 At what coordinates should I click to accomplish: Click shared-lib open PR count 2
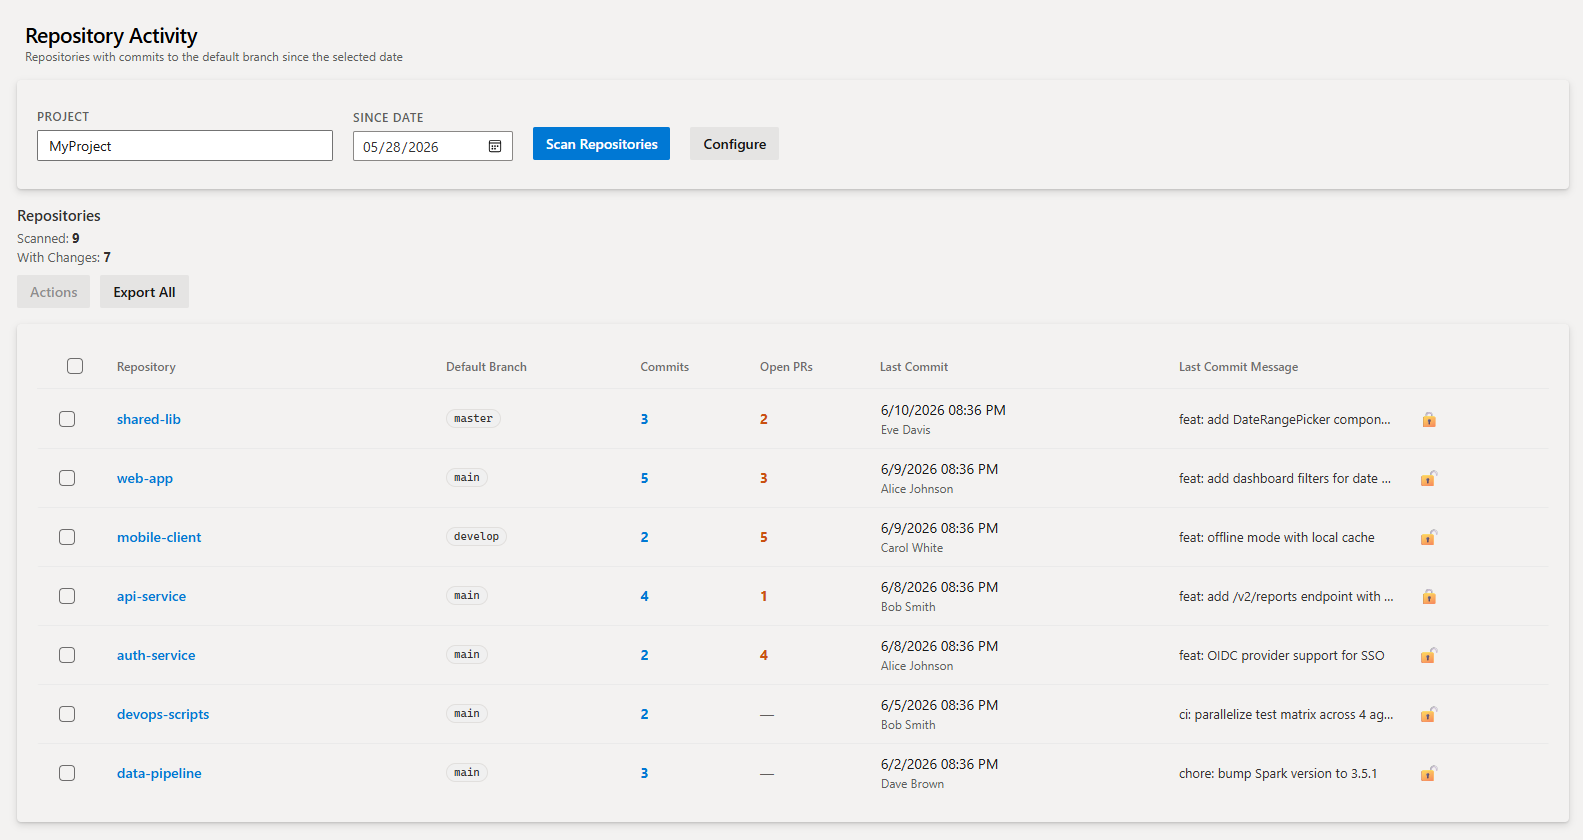[x=764, y=419]
